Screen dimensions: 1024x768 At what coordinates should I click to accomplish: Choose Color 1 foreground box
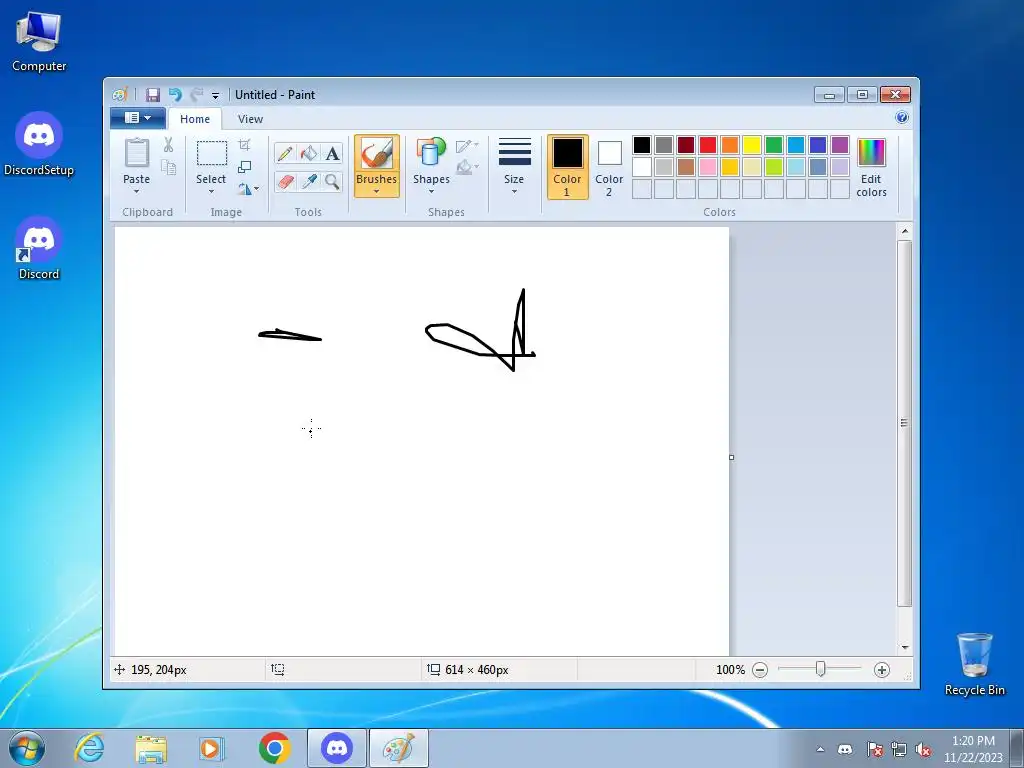[x=568, y=167]
